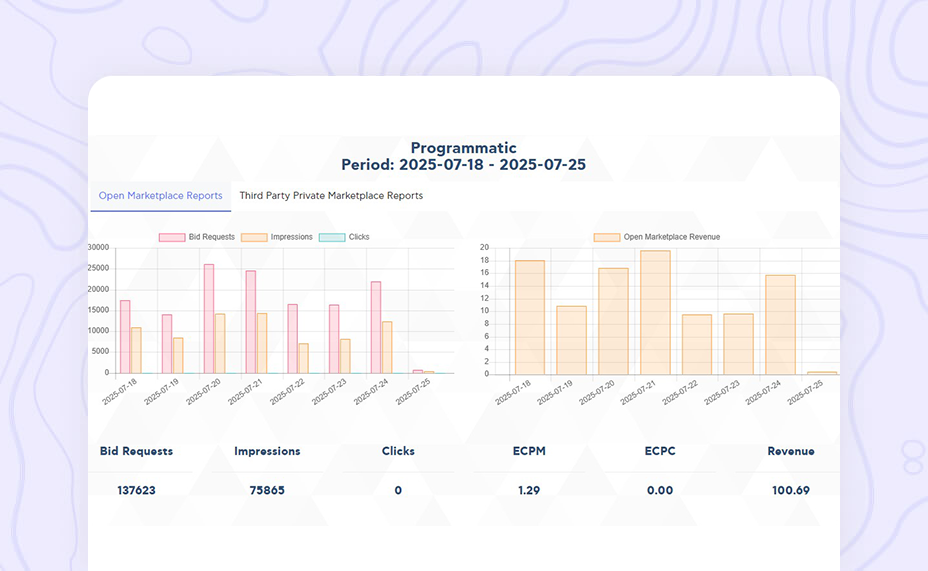Select the 2025-07-19 revenue bar
928x571 pixels.
tap(572, 340)
